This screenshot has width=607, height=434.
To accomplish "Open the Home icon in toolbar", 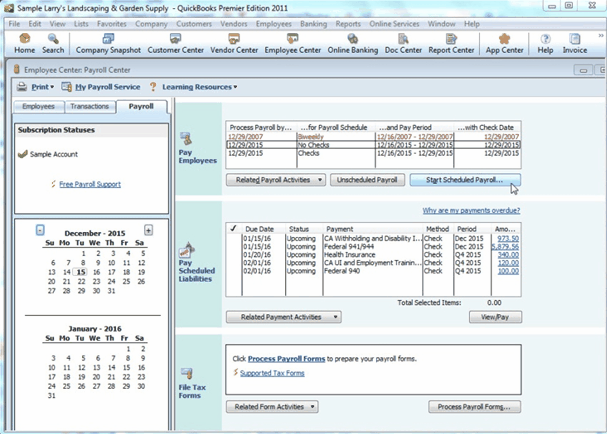I will tap(24, 38).
